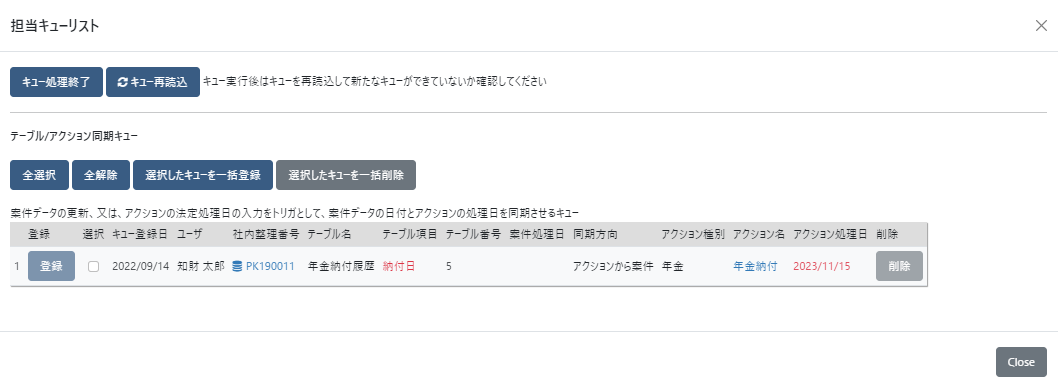1058x389 pixels.
Task: Select the red 納付日 table item cell
Action: (x=399, y=266)
